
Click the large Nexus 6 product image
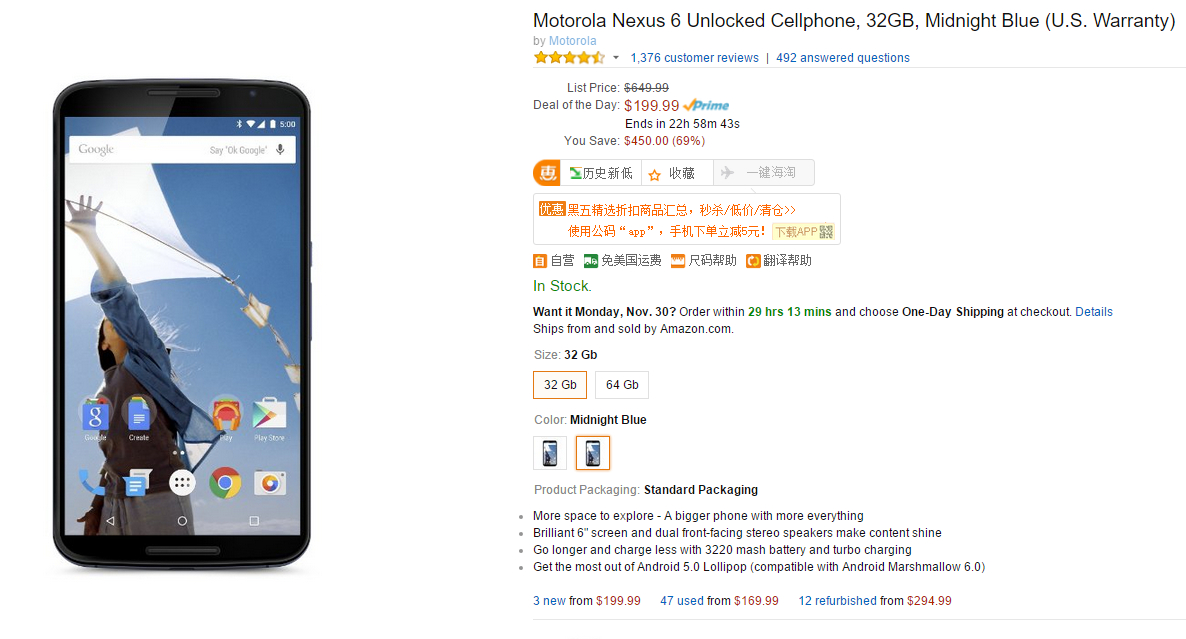pyautogui.click(x=182, y=326)
